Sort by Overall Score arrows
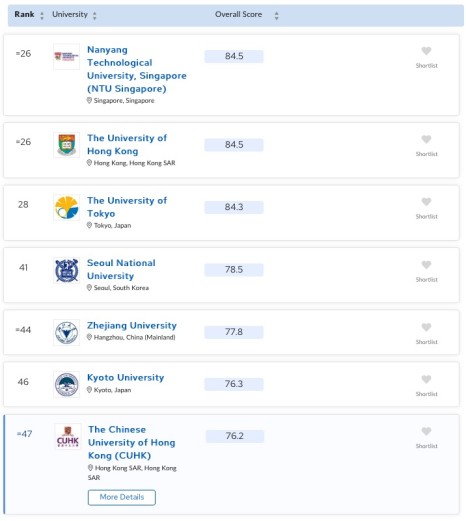This screenshot has width=466, height=521. pos(276,15)
